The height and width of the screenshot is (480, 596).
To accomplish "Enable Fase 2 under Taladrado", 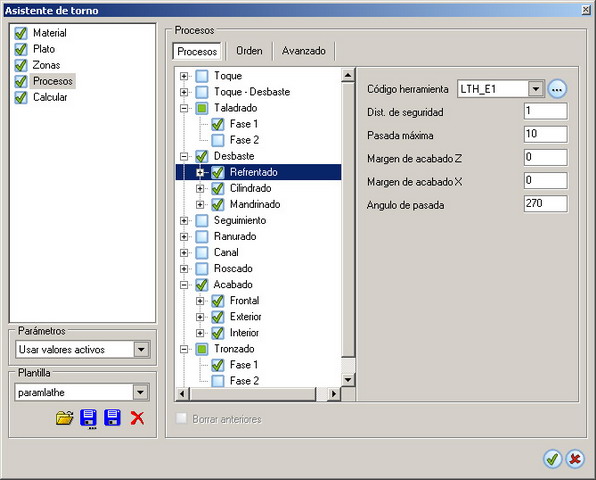I will 217,140.
